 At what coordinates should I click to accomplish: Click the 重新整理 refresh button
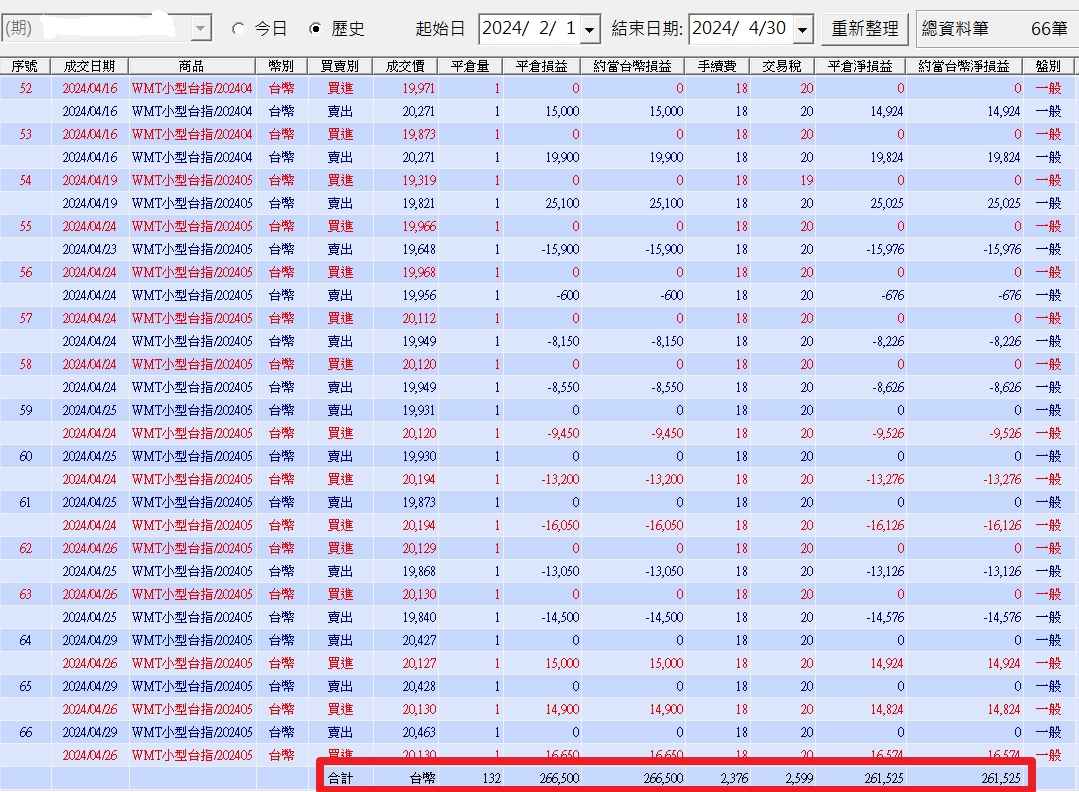[865, 29]
